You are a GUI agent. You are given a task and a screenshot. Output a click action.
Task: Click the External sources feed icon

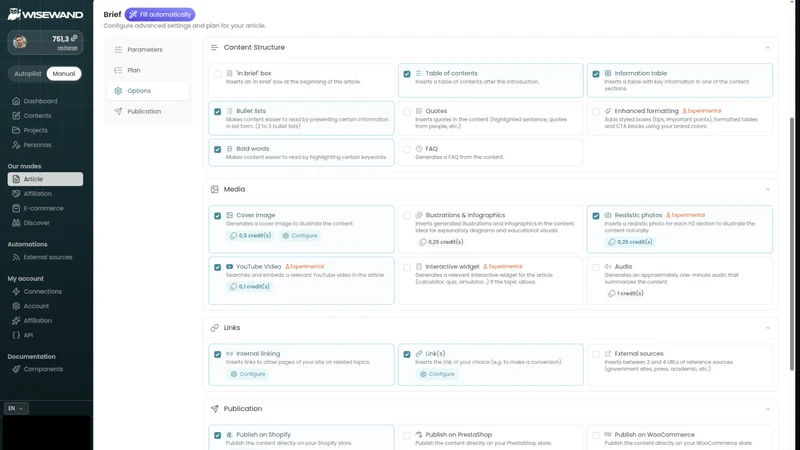point(16,257)
